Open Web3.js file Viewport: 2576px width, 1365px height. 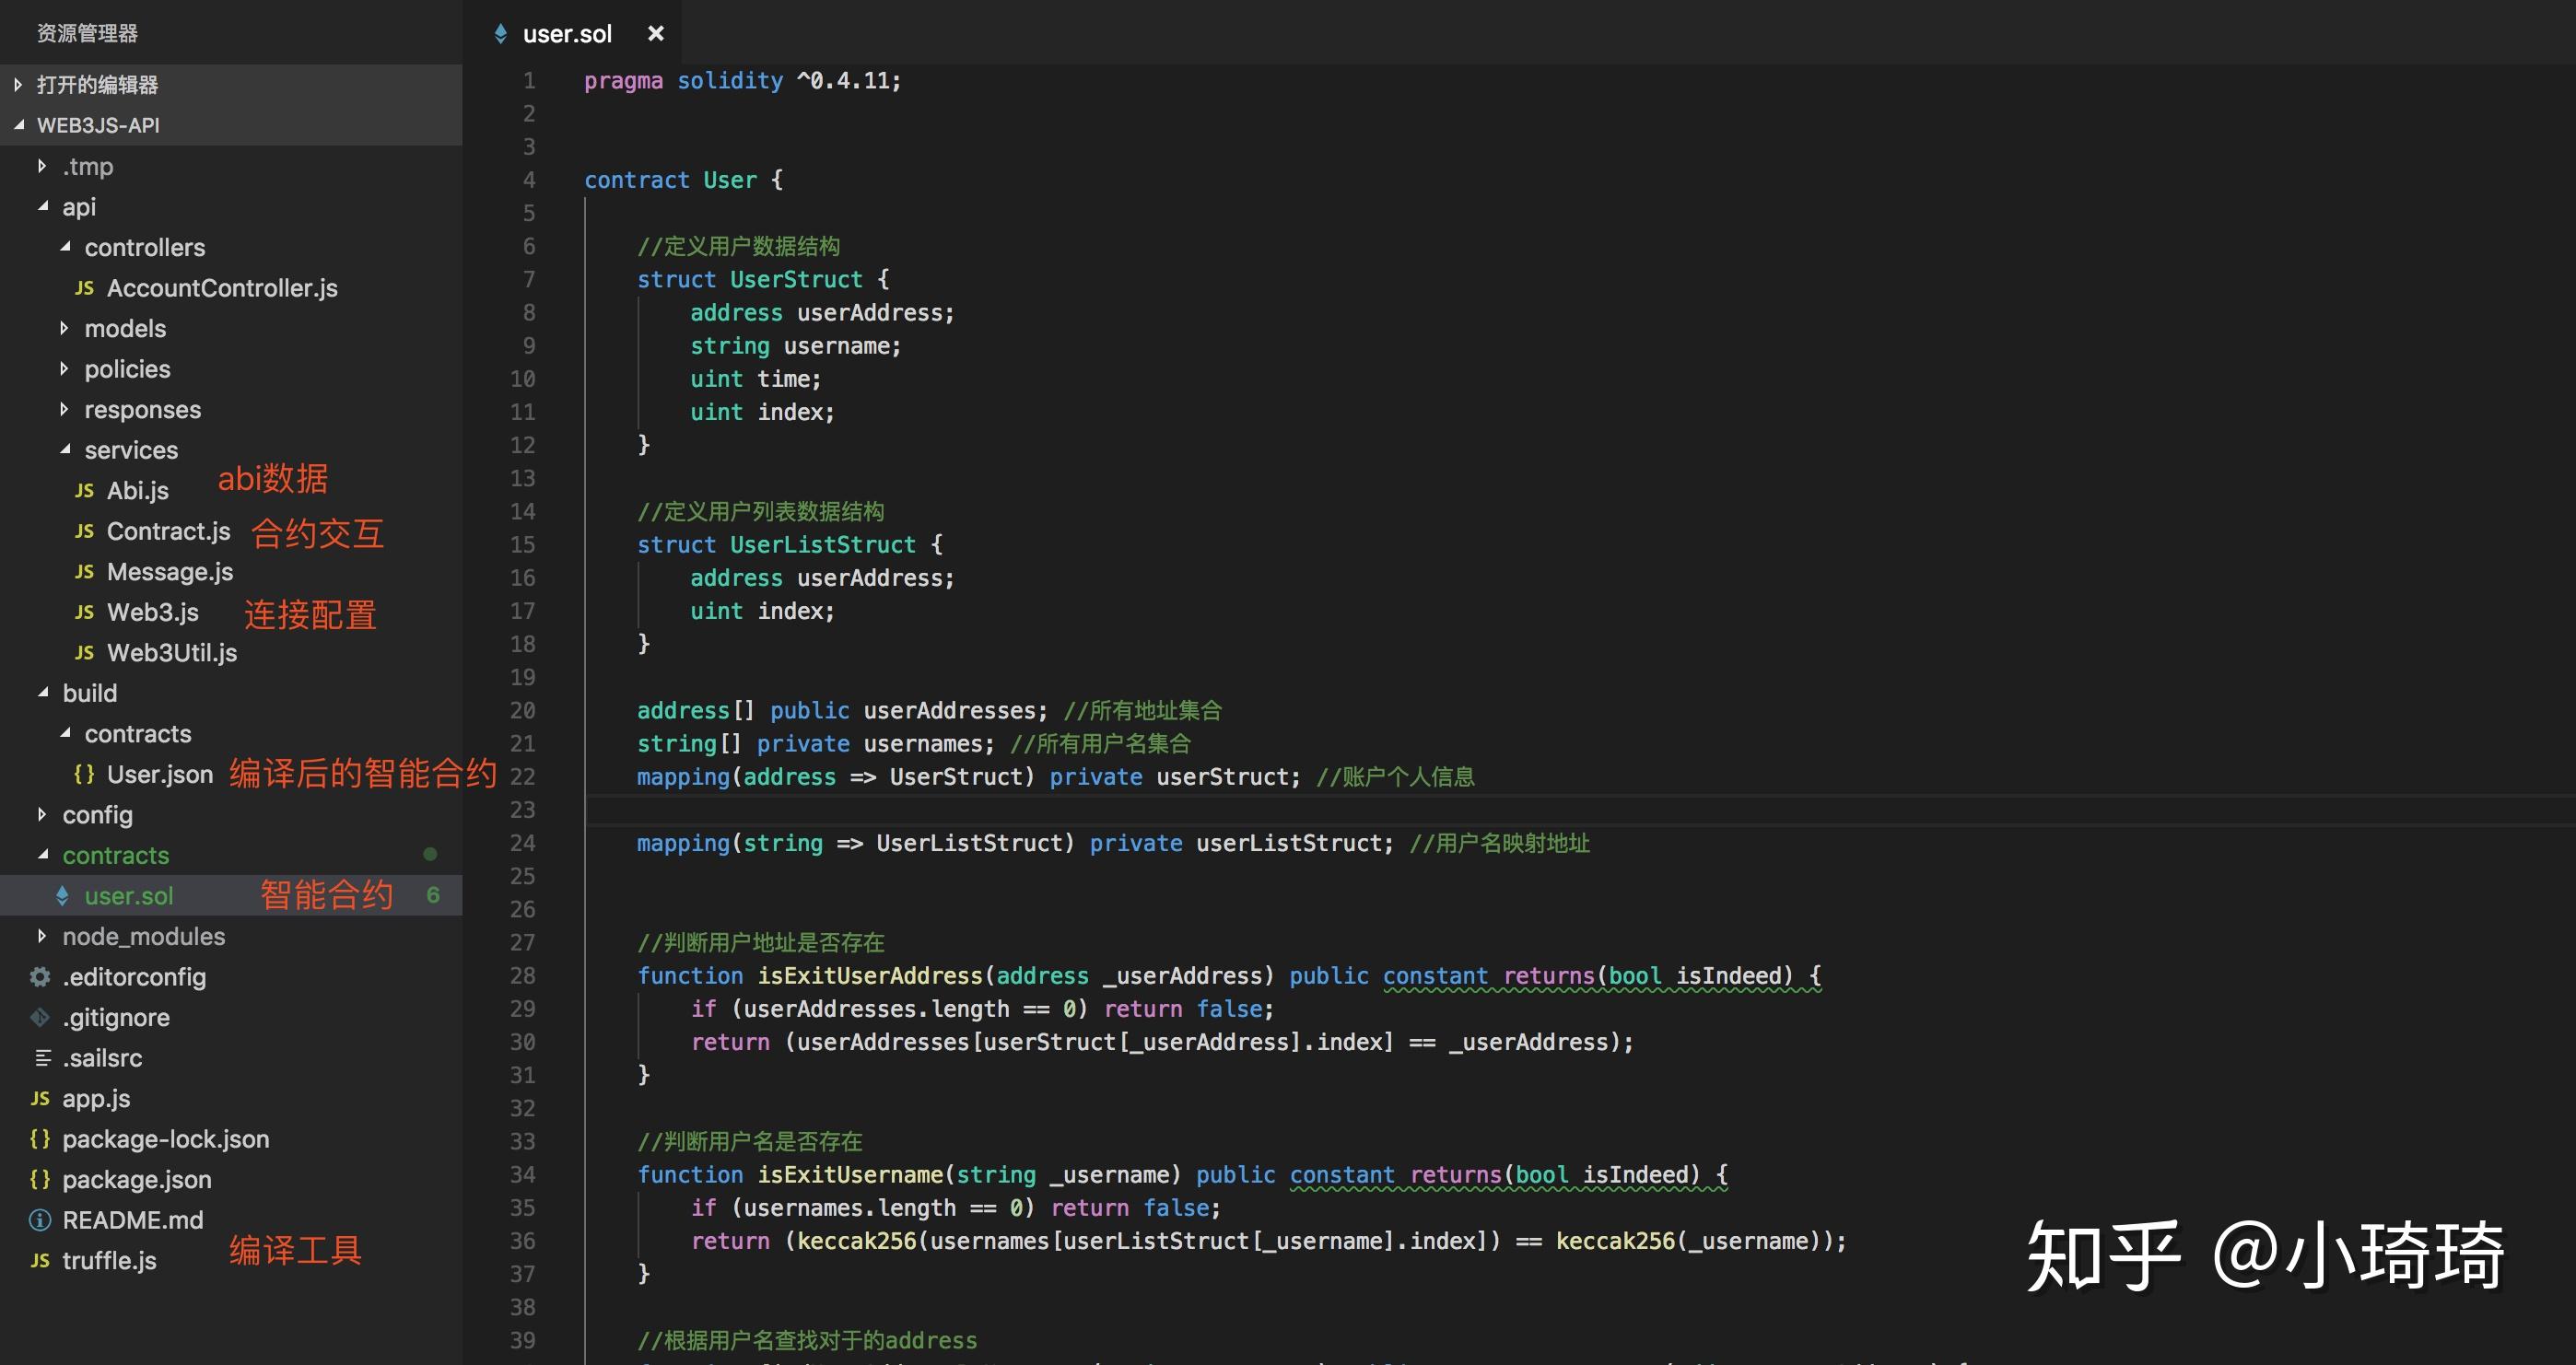(x=153, y=612)
